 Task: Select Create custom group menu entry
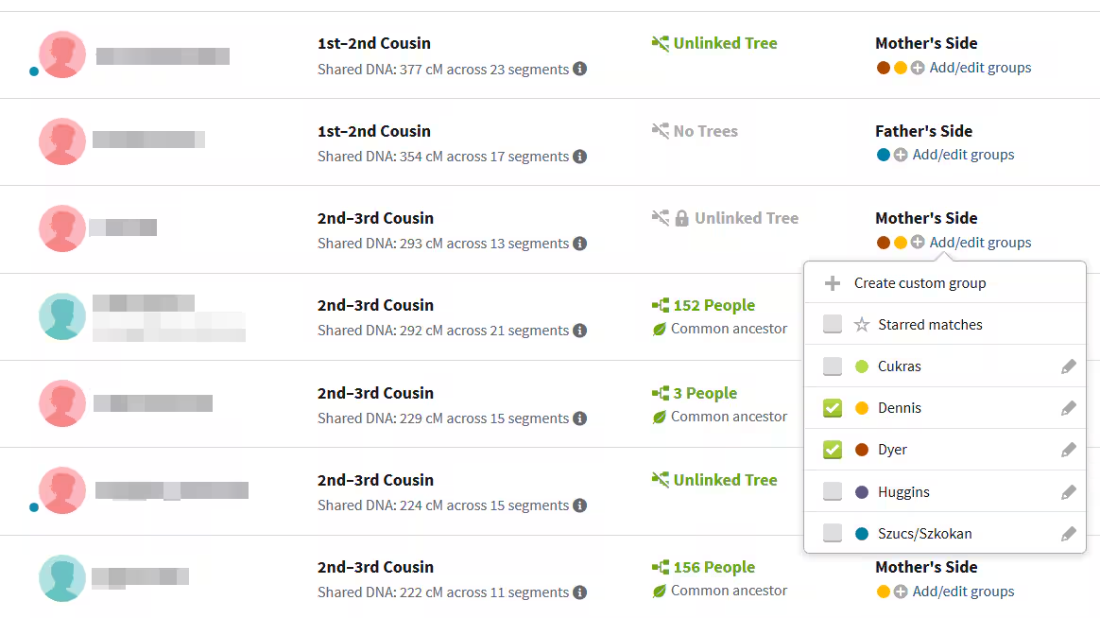(945, 283)
